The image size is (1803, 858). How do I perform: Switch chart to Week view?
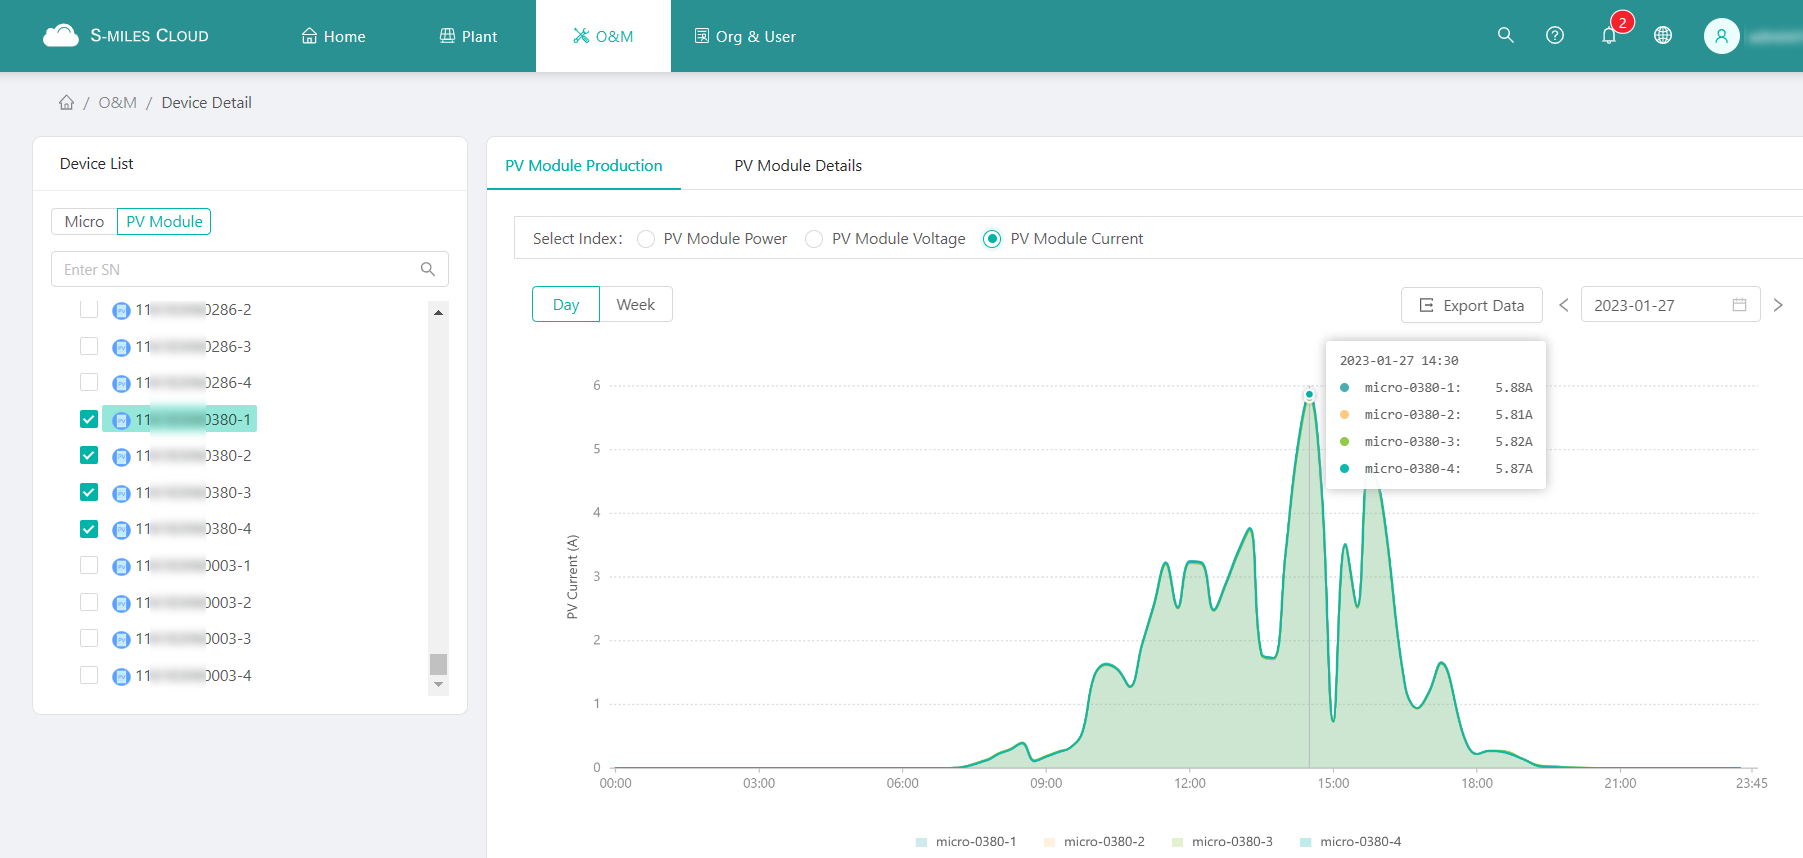click(635, 304)
